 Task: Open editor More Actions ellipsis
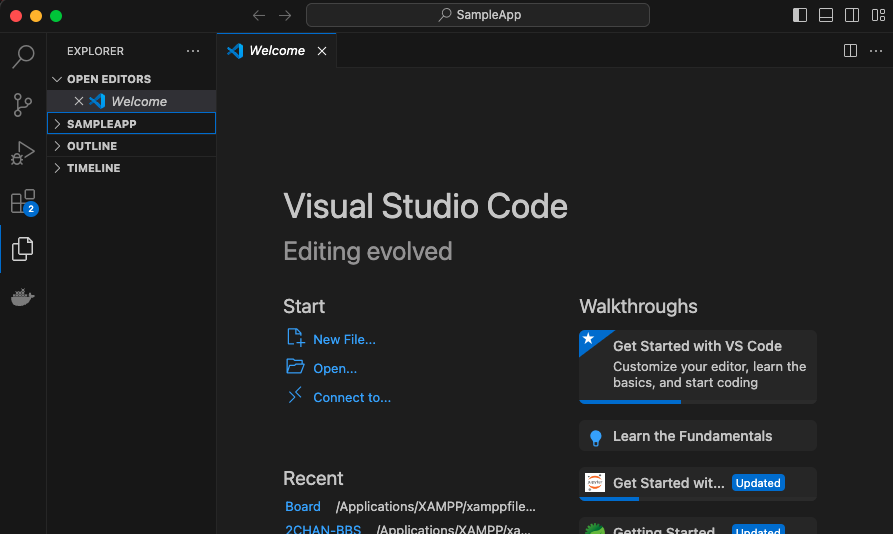[x=876, y=51]
